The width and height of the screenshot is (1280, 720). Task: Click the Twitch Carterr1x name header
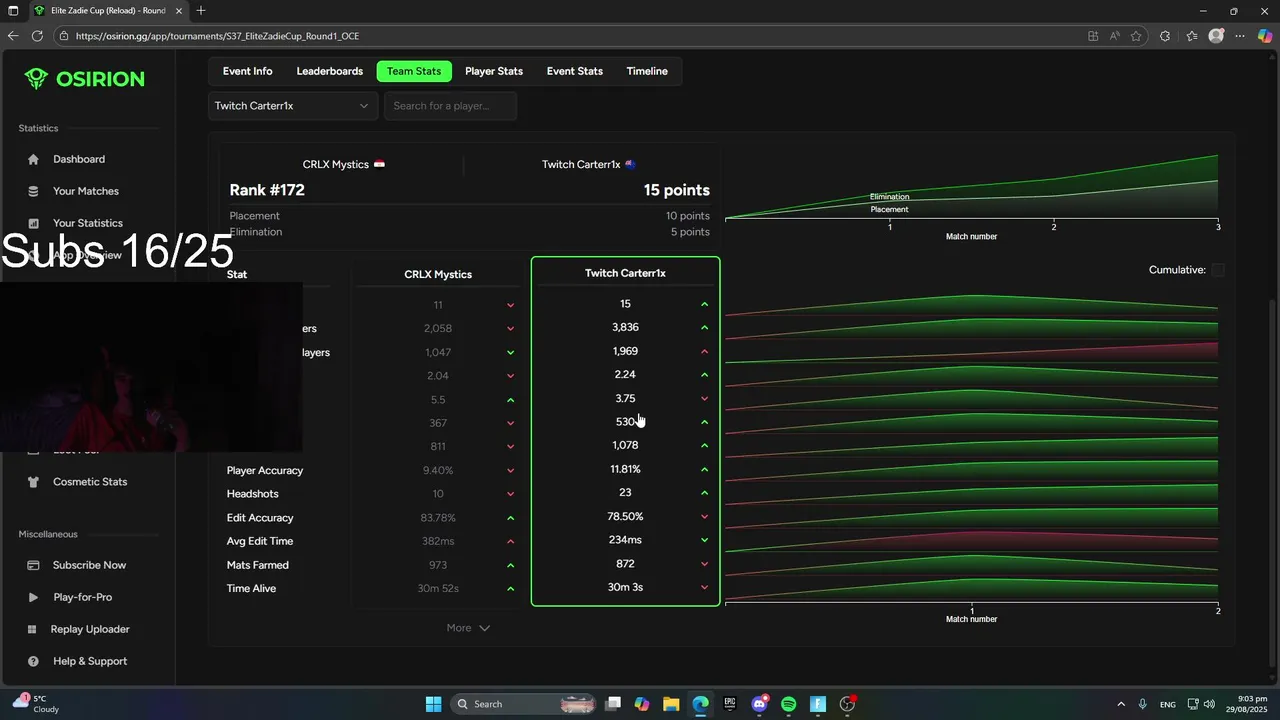(x=581, y=164)
